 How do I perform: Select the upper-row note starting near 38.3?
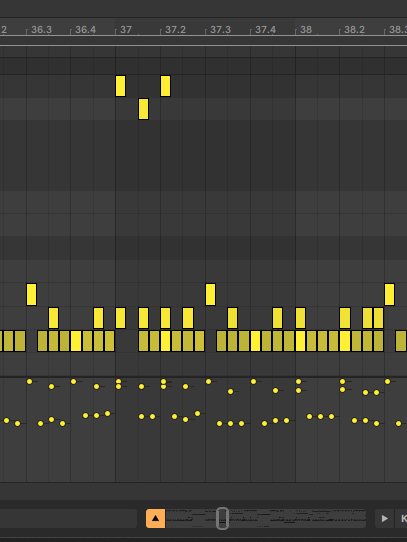(x=389, y=295)
